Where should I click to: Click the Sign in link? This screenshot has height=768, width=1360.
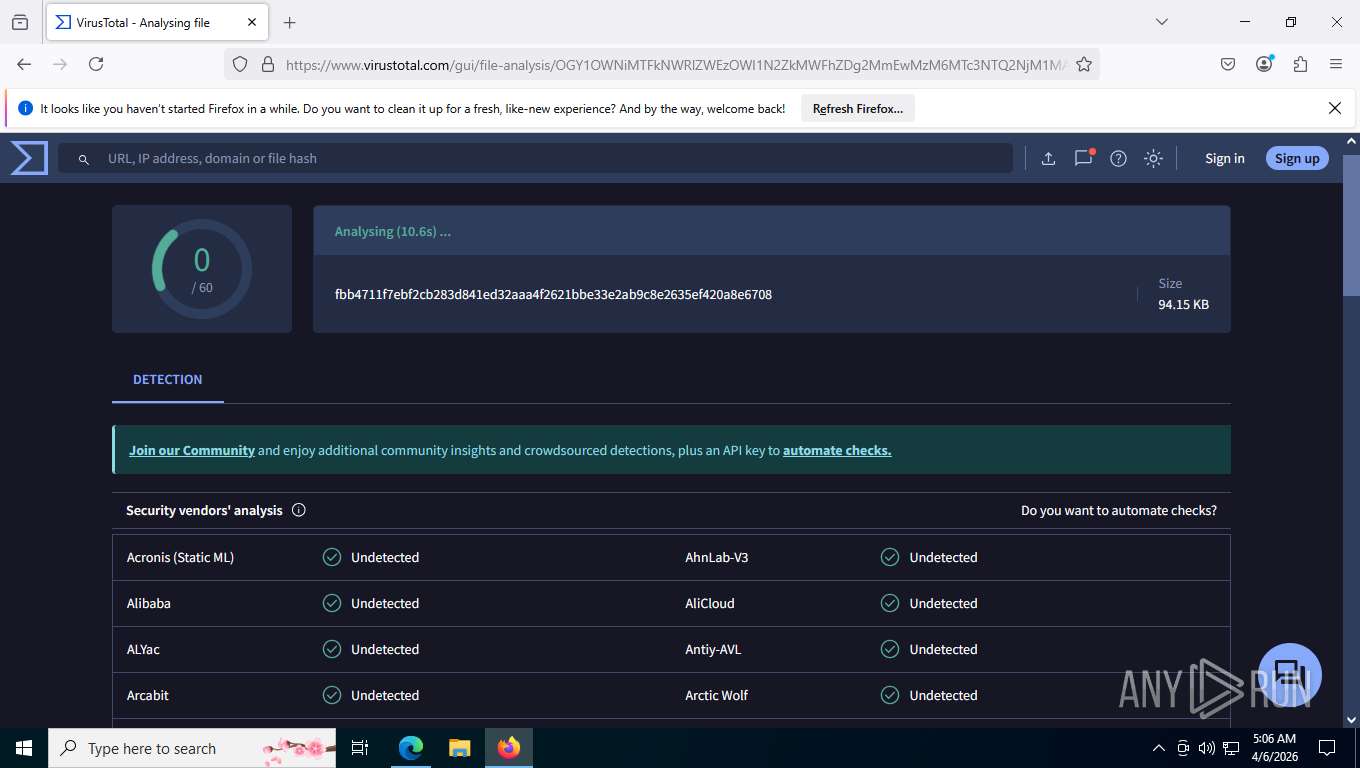coord(1225,158)
